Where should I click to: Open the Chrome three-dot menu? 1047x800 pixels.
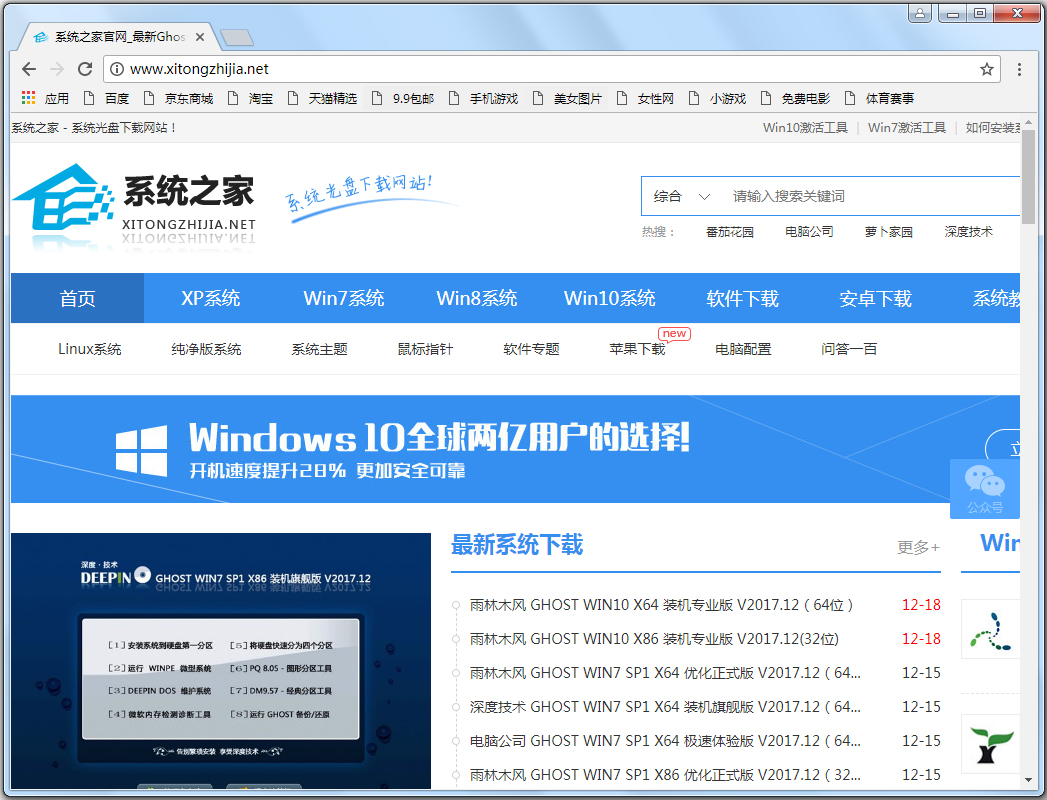1019,69
